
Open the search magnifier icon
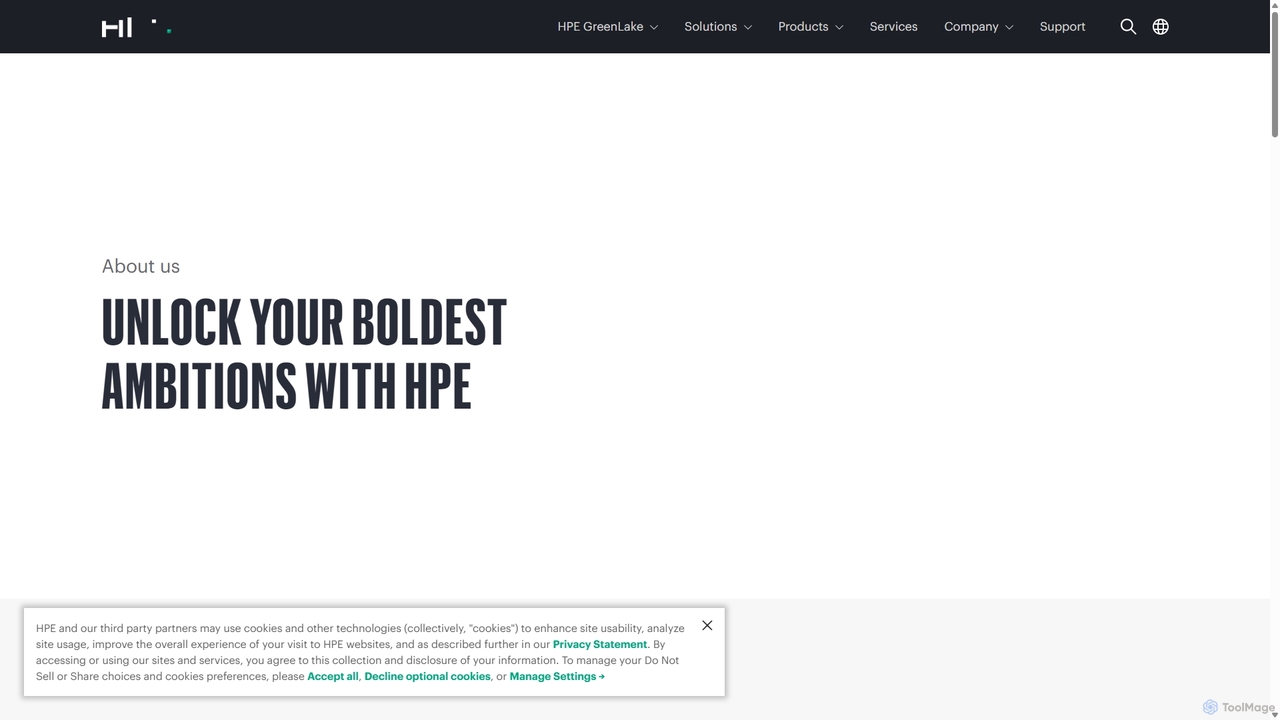pos(1128,27)
